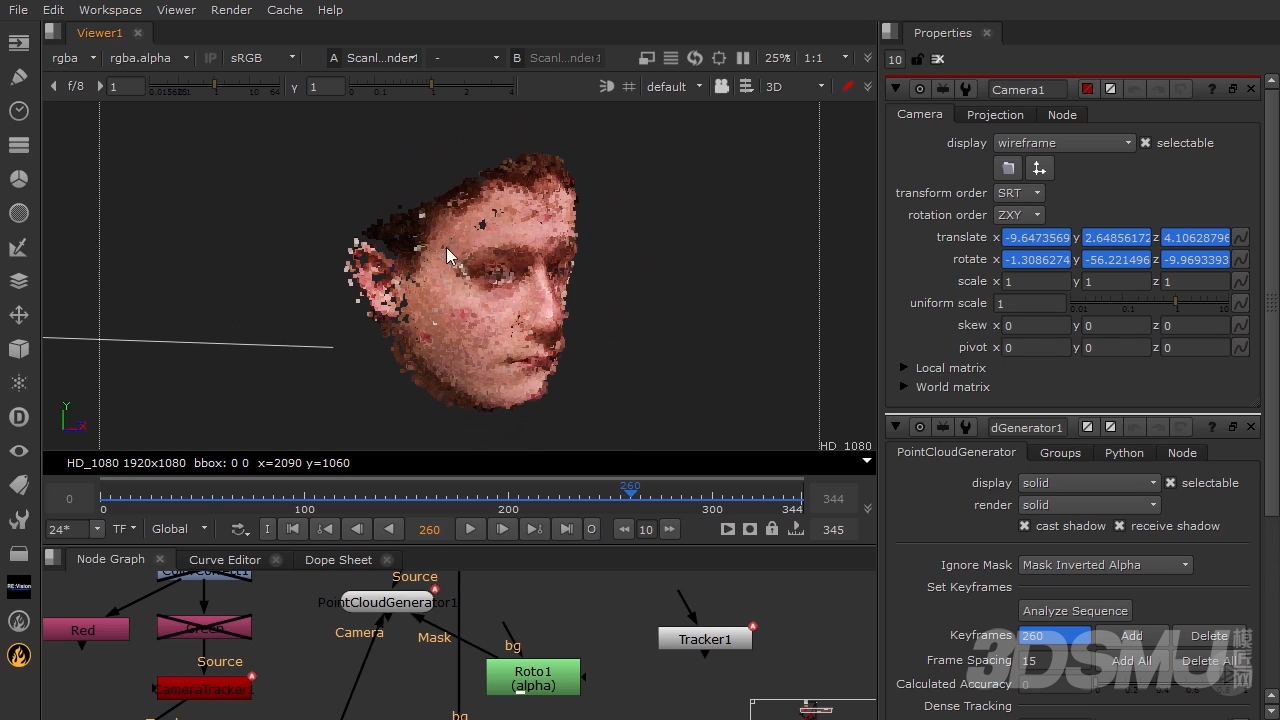The height and width of the screenshot is (720, 1280).
Task: Open the Channel nodes stacked-bars icon
Action: pos(19,145)
